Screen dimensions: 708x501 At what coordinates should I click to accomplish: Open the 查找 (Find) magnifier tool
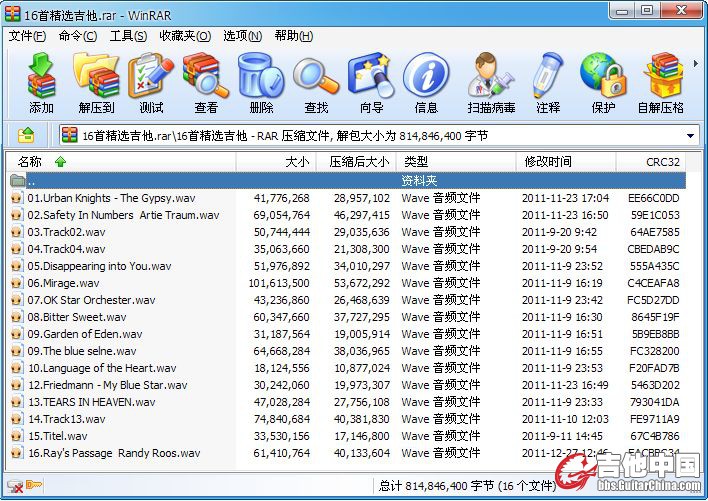[316, 83]
